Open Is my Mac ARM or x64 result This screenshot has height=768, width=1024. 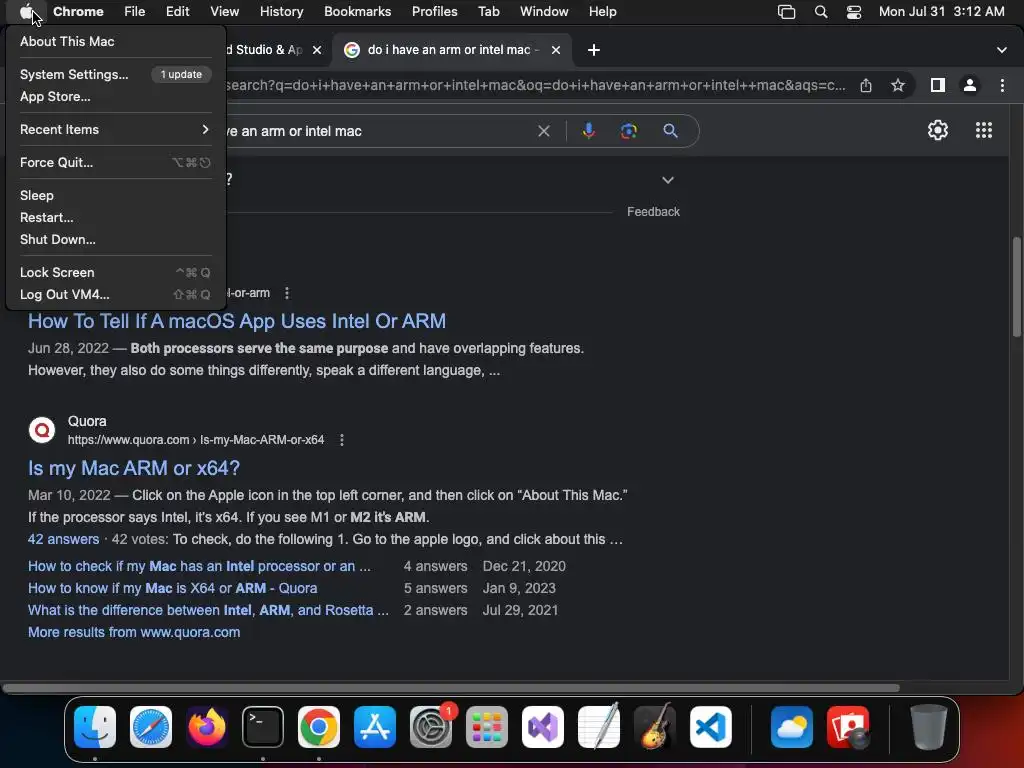tap(134, 468)
